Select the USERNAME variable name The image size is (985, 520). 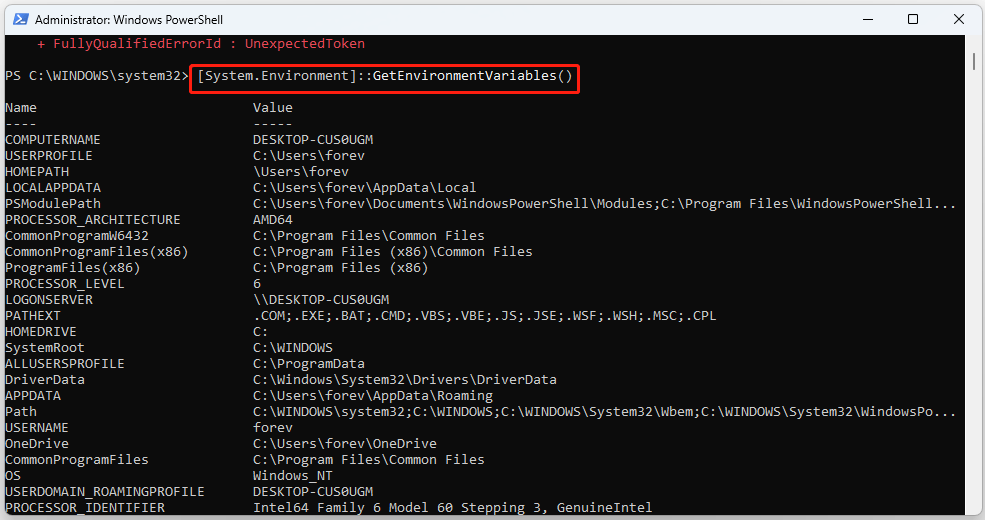coord(37,428)
